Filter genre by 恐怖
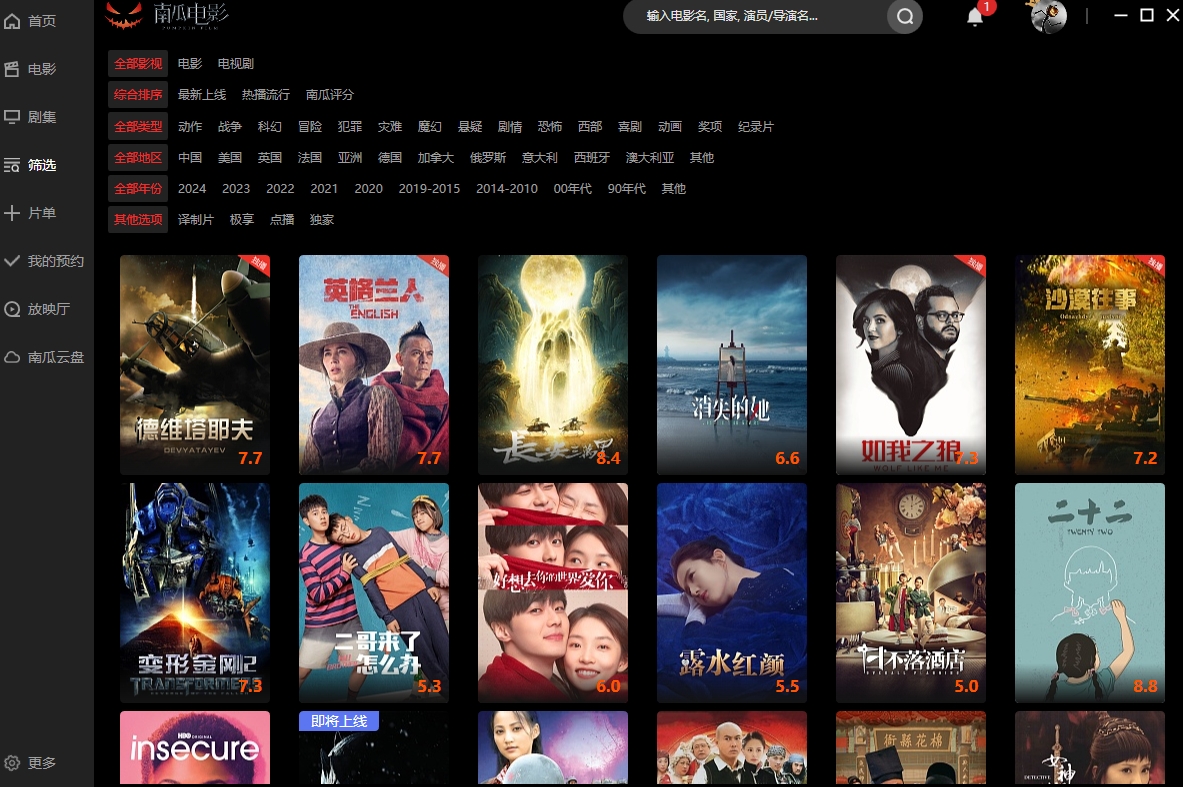This screenshot has height=787, width=1183. click(550, 127)
